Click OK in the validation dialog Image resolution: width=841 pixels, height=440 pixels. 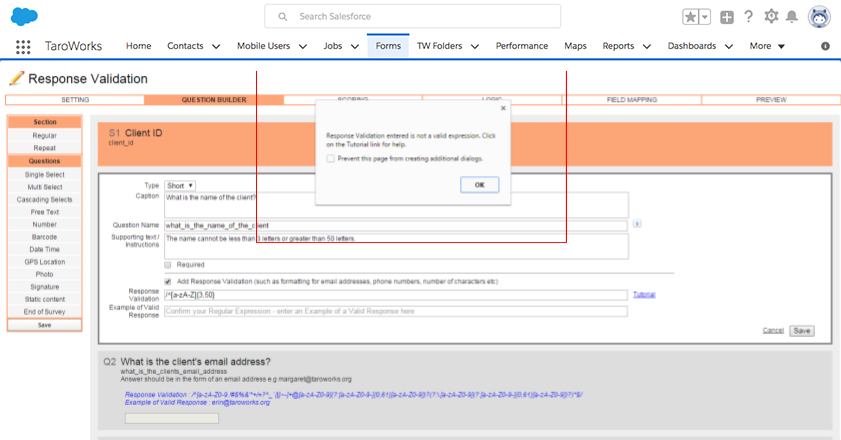pos(479,185)
